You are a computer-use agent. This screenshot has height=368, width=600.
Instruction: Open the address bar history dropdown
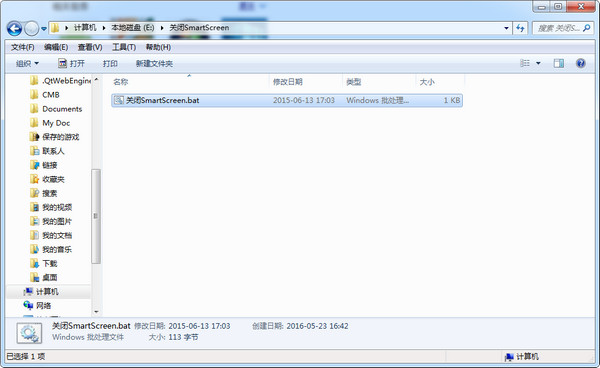coord(506,28)
